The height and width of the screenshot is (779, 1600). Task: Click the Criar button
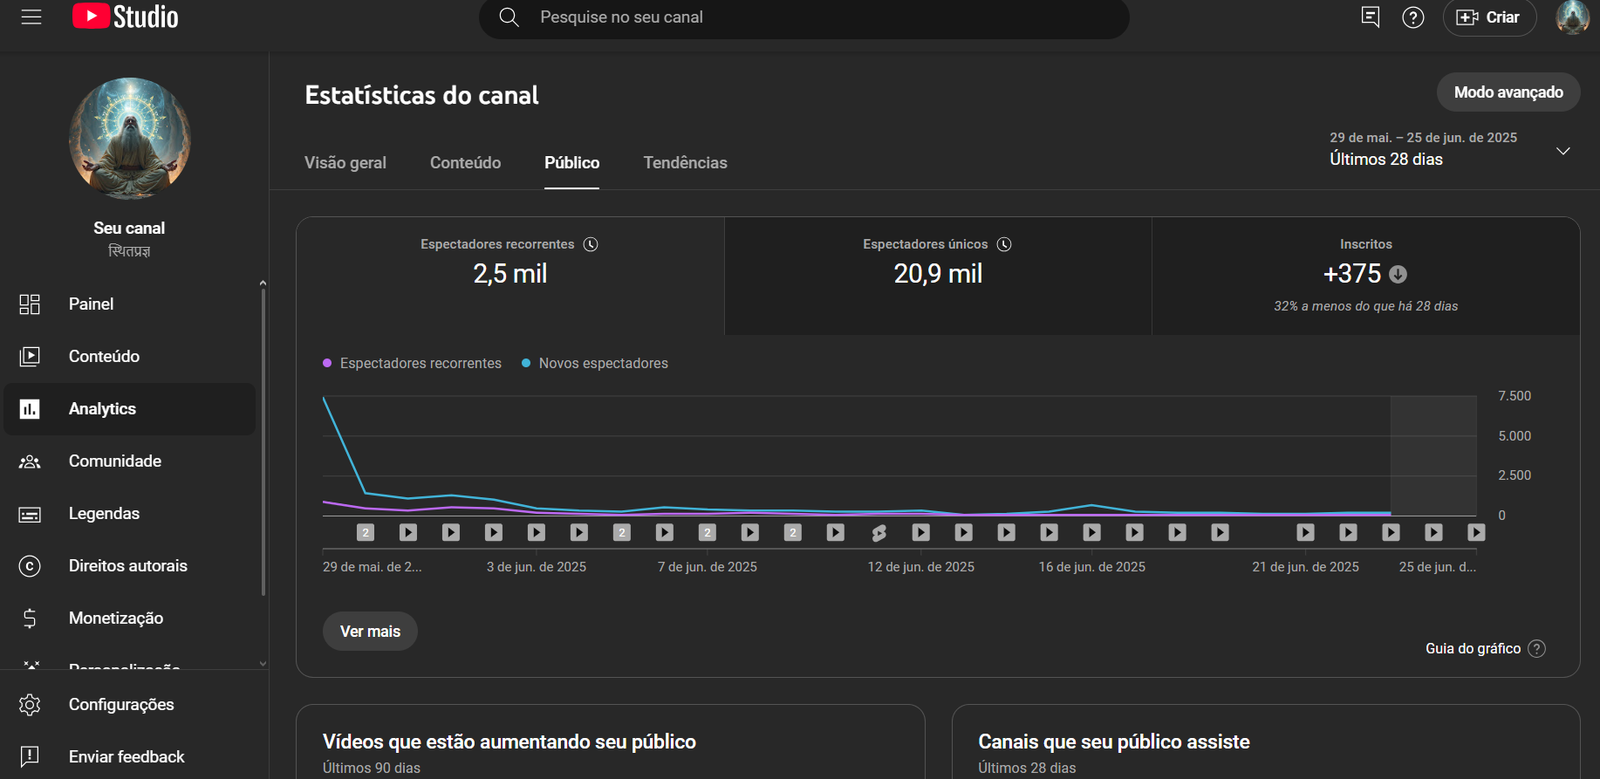[1489, 17]
